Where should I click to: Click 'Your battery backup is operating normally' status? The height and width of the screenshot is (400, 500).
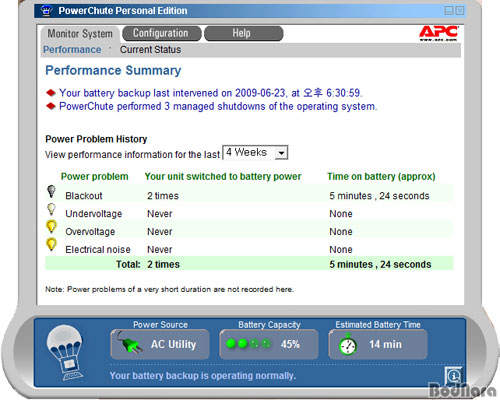point(203,376)
